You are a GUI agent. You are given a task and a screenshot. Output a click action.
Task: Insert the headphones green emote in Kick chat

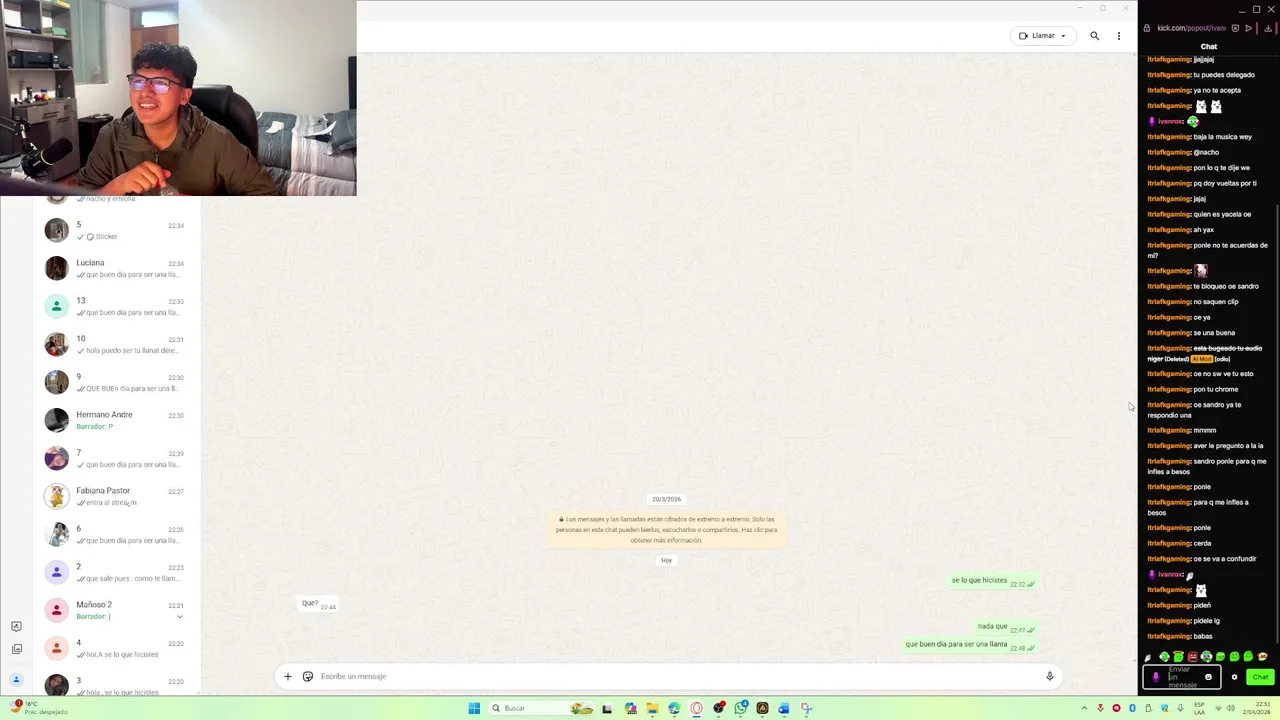[1207, 656]
